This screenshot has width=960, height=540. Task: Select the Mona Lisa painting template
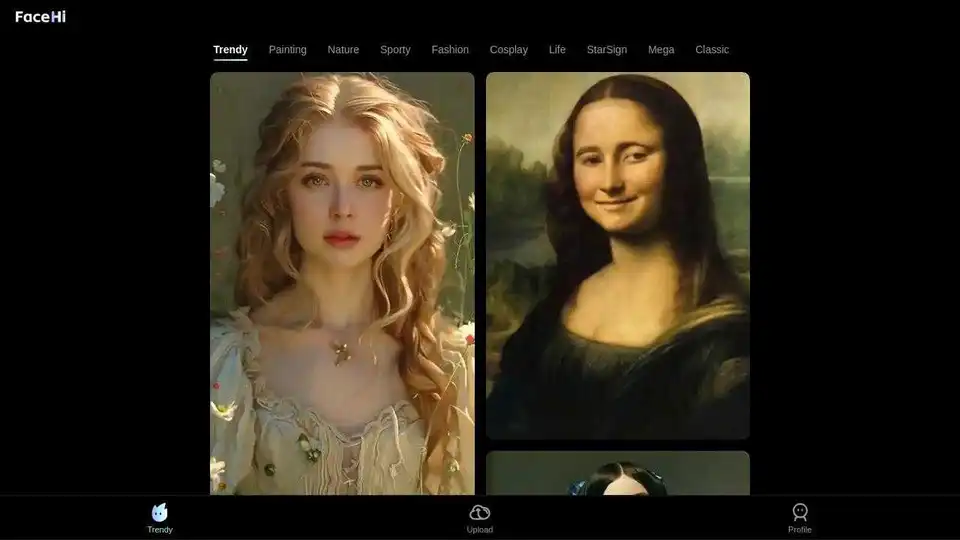coord(618,256)
